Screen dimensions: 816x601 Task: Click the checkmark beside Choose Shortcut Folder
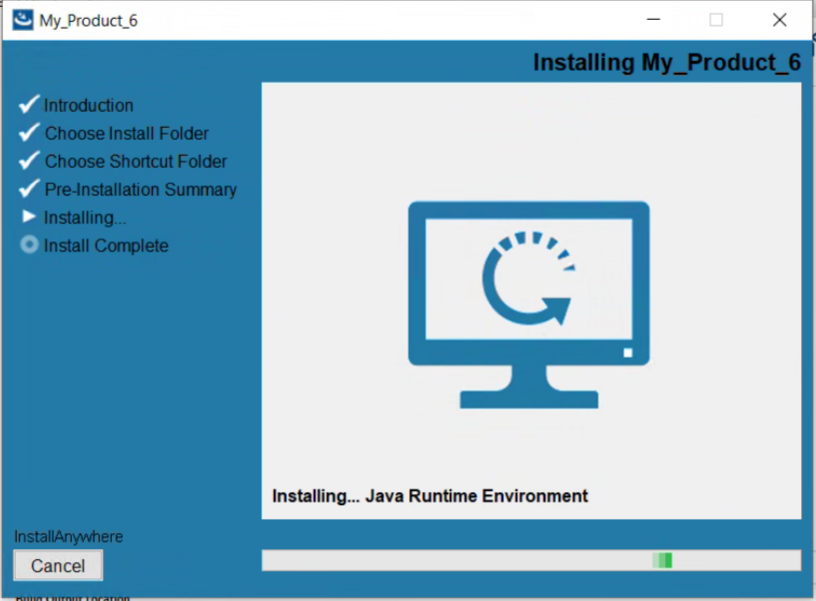point(29,161)
